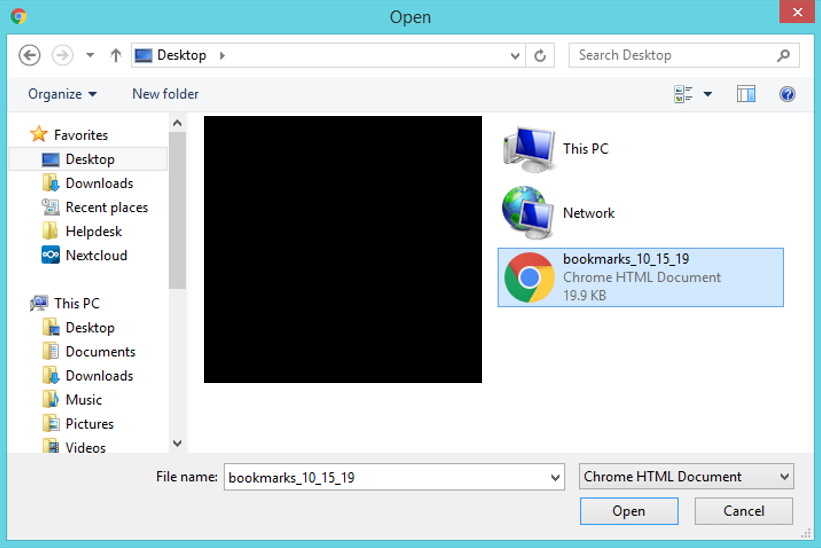Open the File name dropdown arrow
The image size is (821, 548).
[x=555, y=477]
